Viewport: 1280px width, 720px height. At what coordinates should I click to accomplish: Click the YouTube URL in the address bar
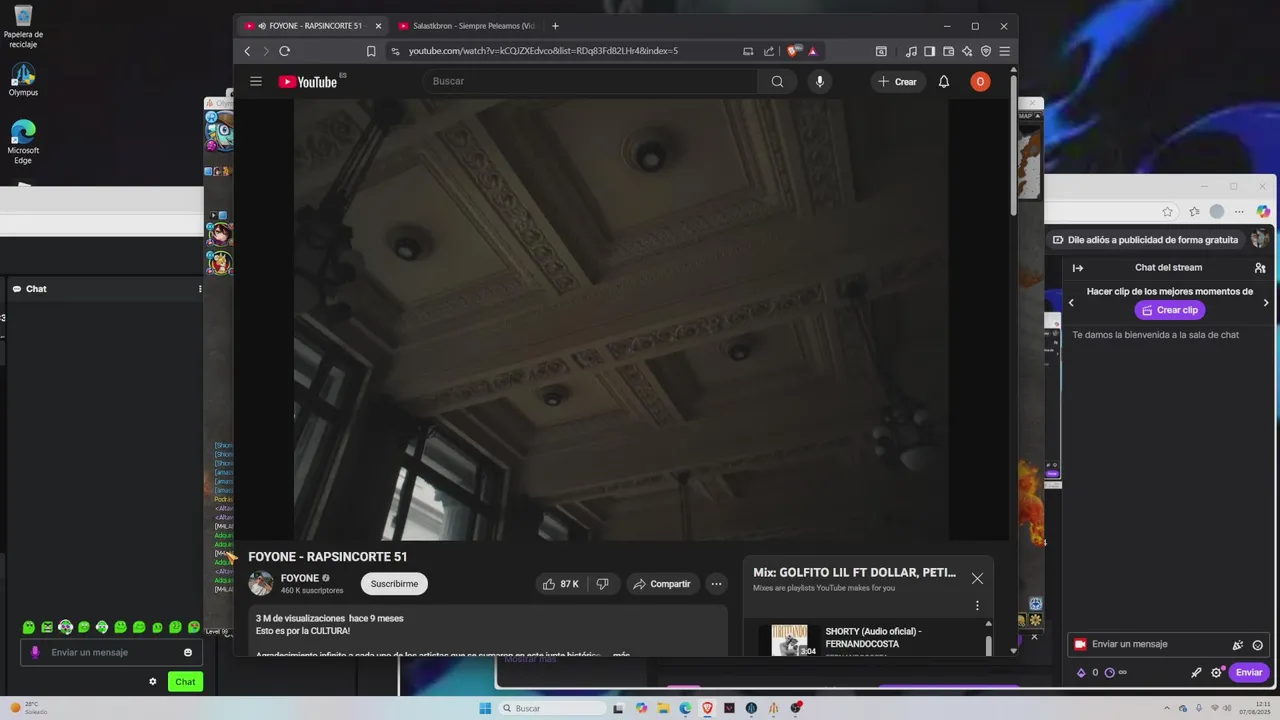coord(543,51)
